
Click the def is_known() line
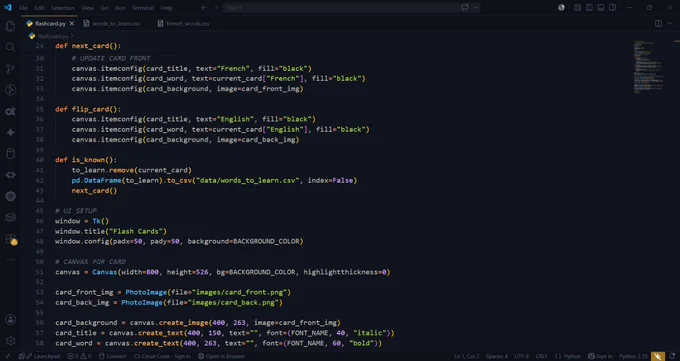tap(86, 160)
